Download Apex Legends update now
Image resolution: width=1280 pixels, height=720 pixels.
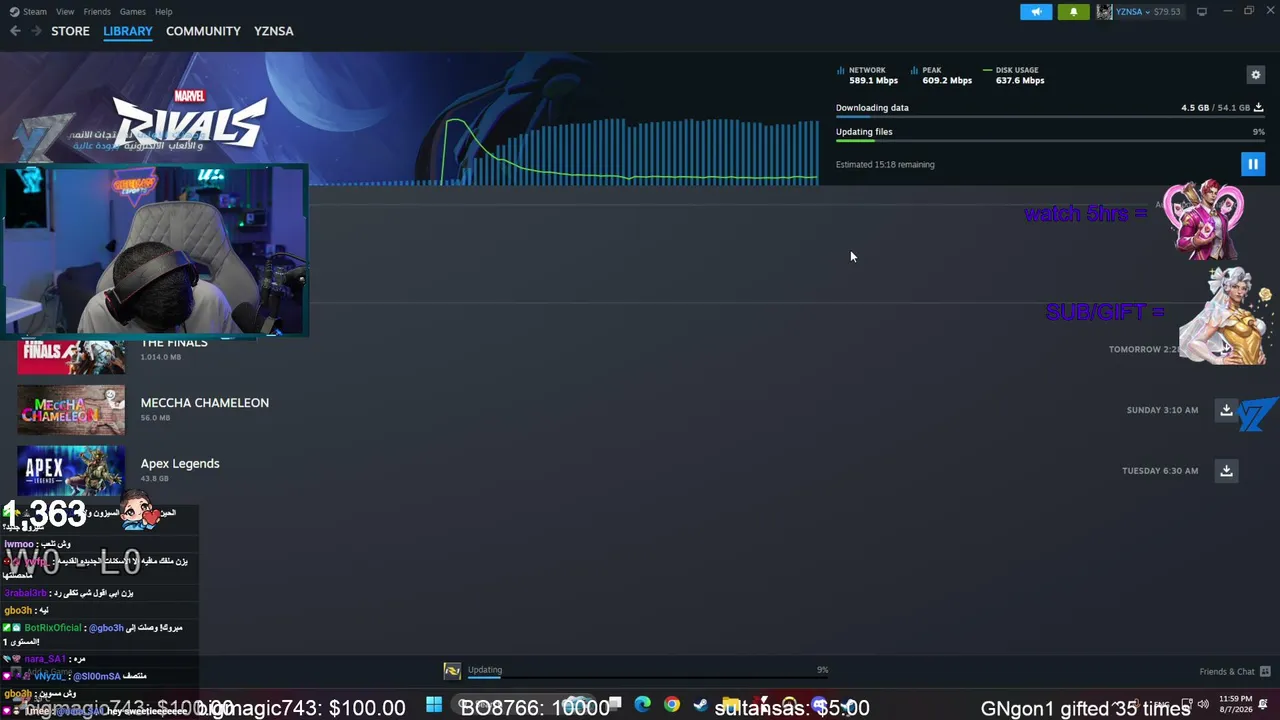tap(1226, 471)
